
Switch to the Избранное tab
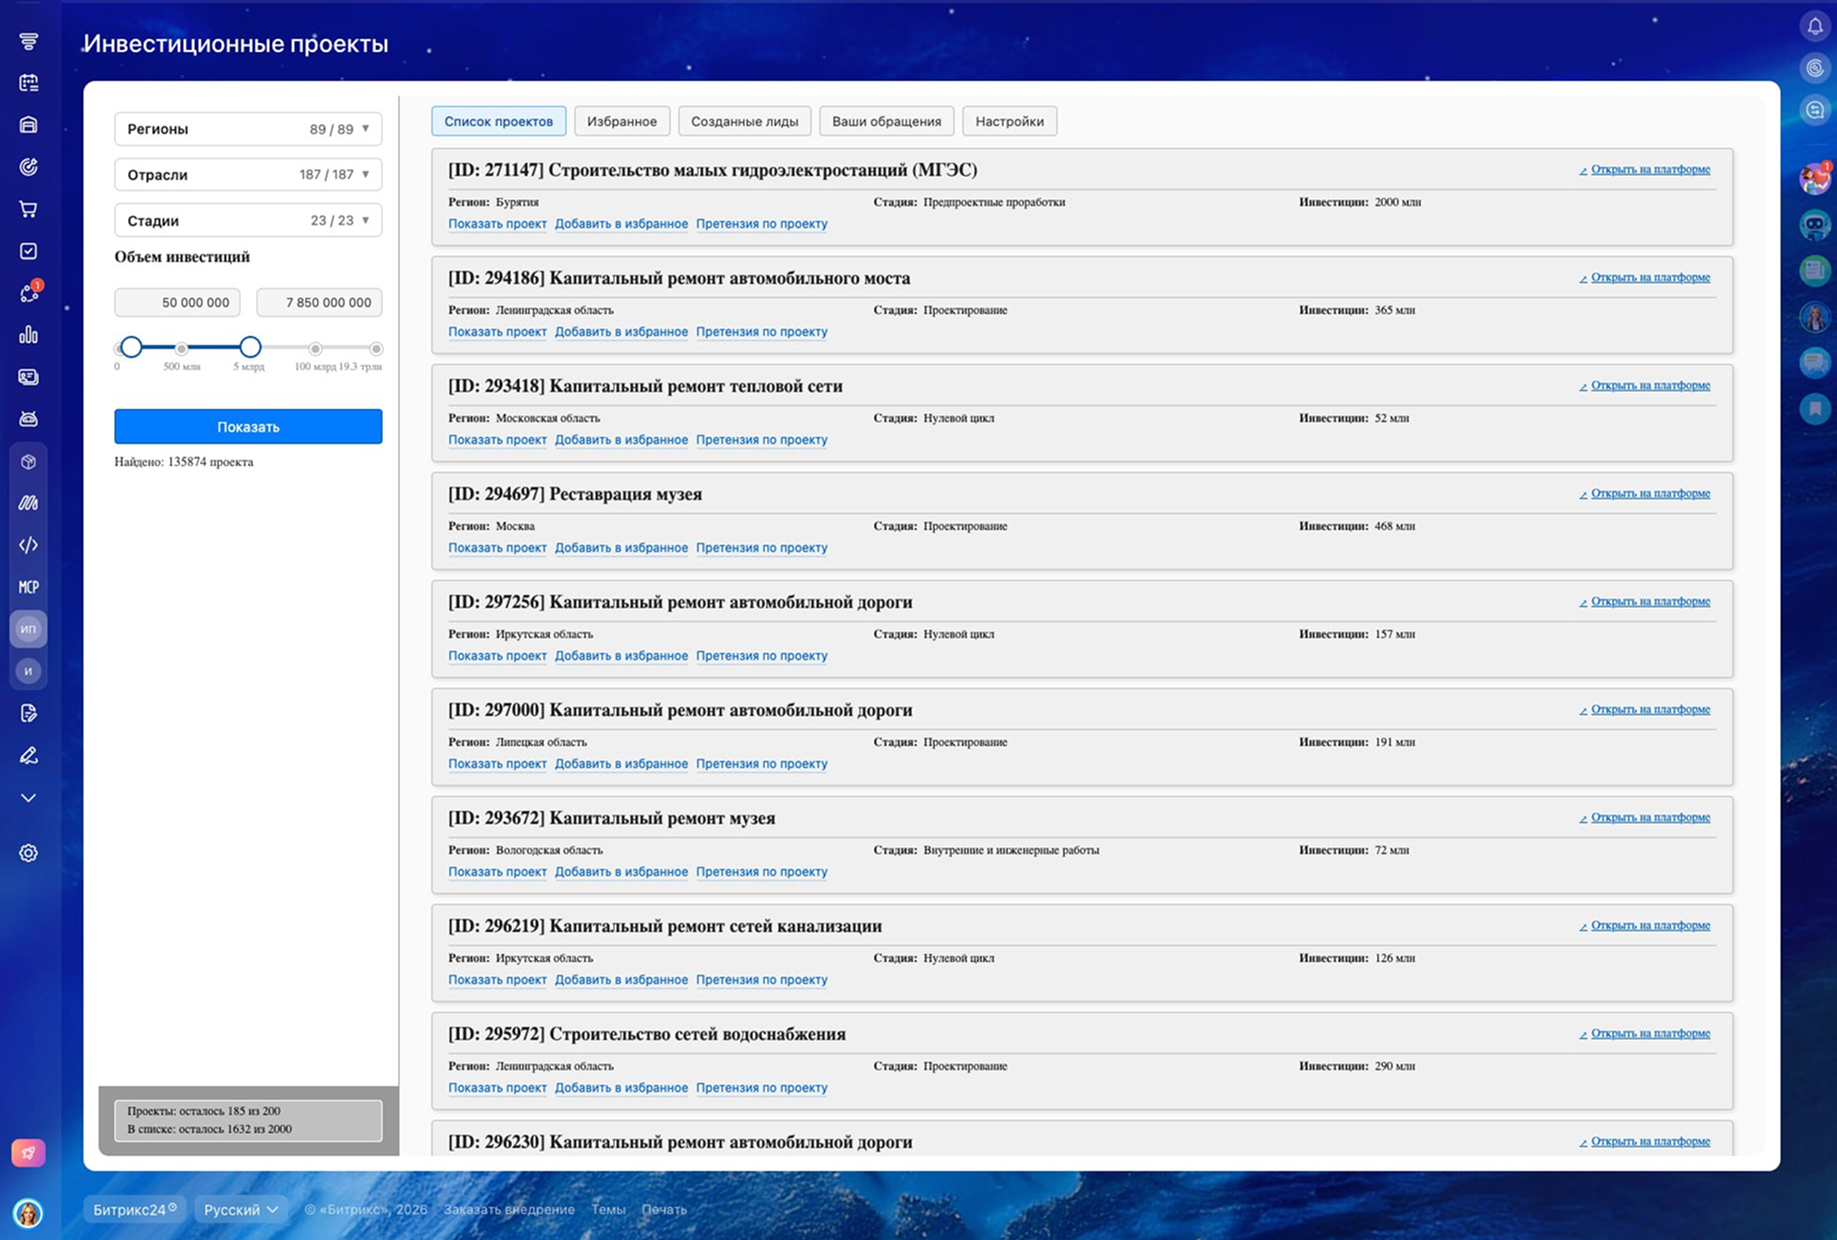pos(621,122)
